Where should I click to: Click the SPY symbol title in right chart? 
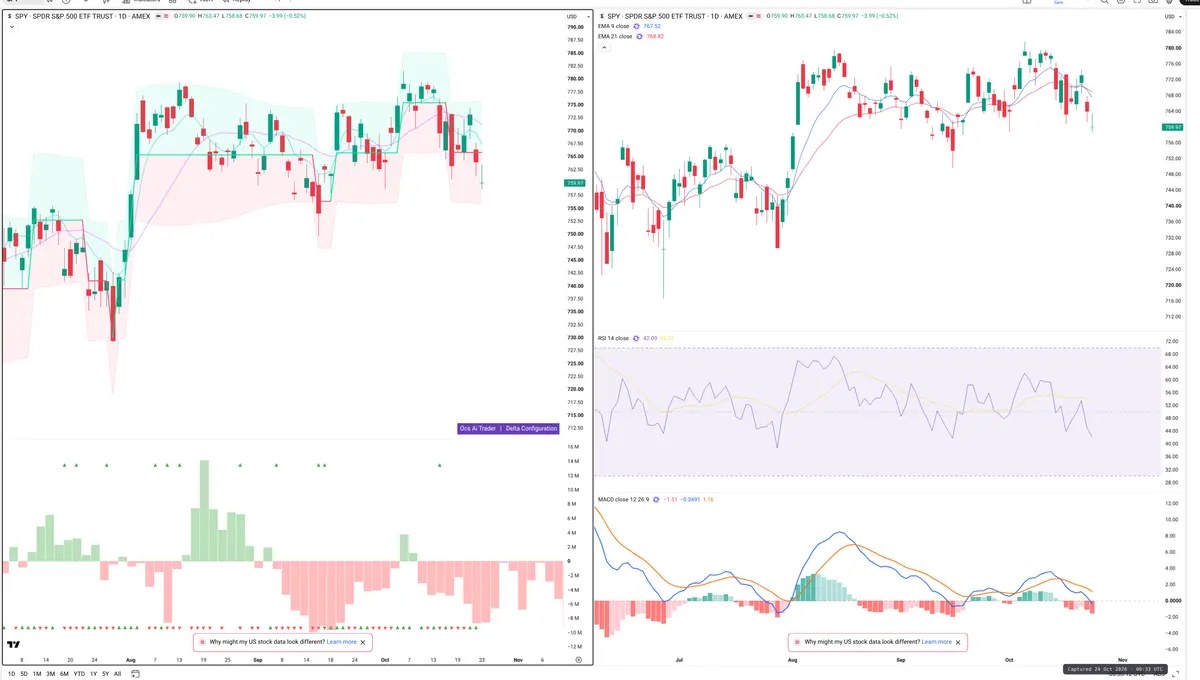pyautogui.click(x=675, y=16)
